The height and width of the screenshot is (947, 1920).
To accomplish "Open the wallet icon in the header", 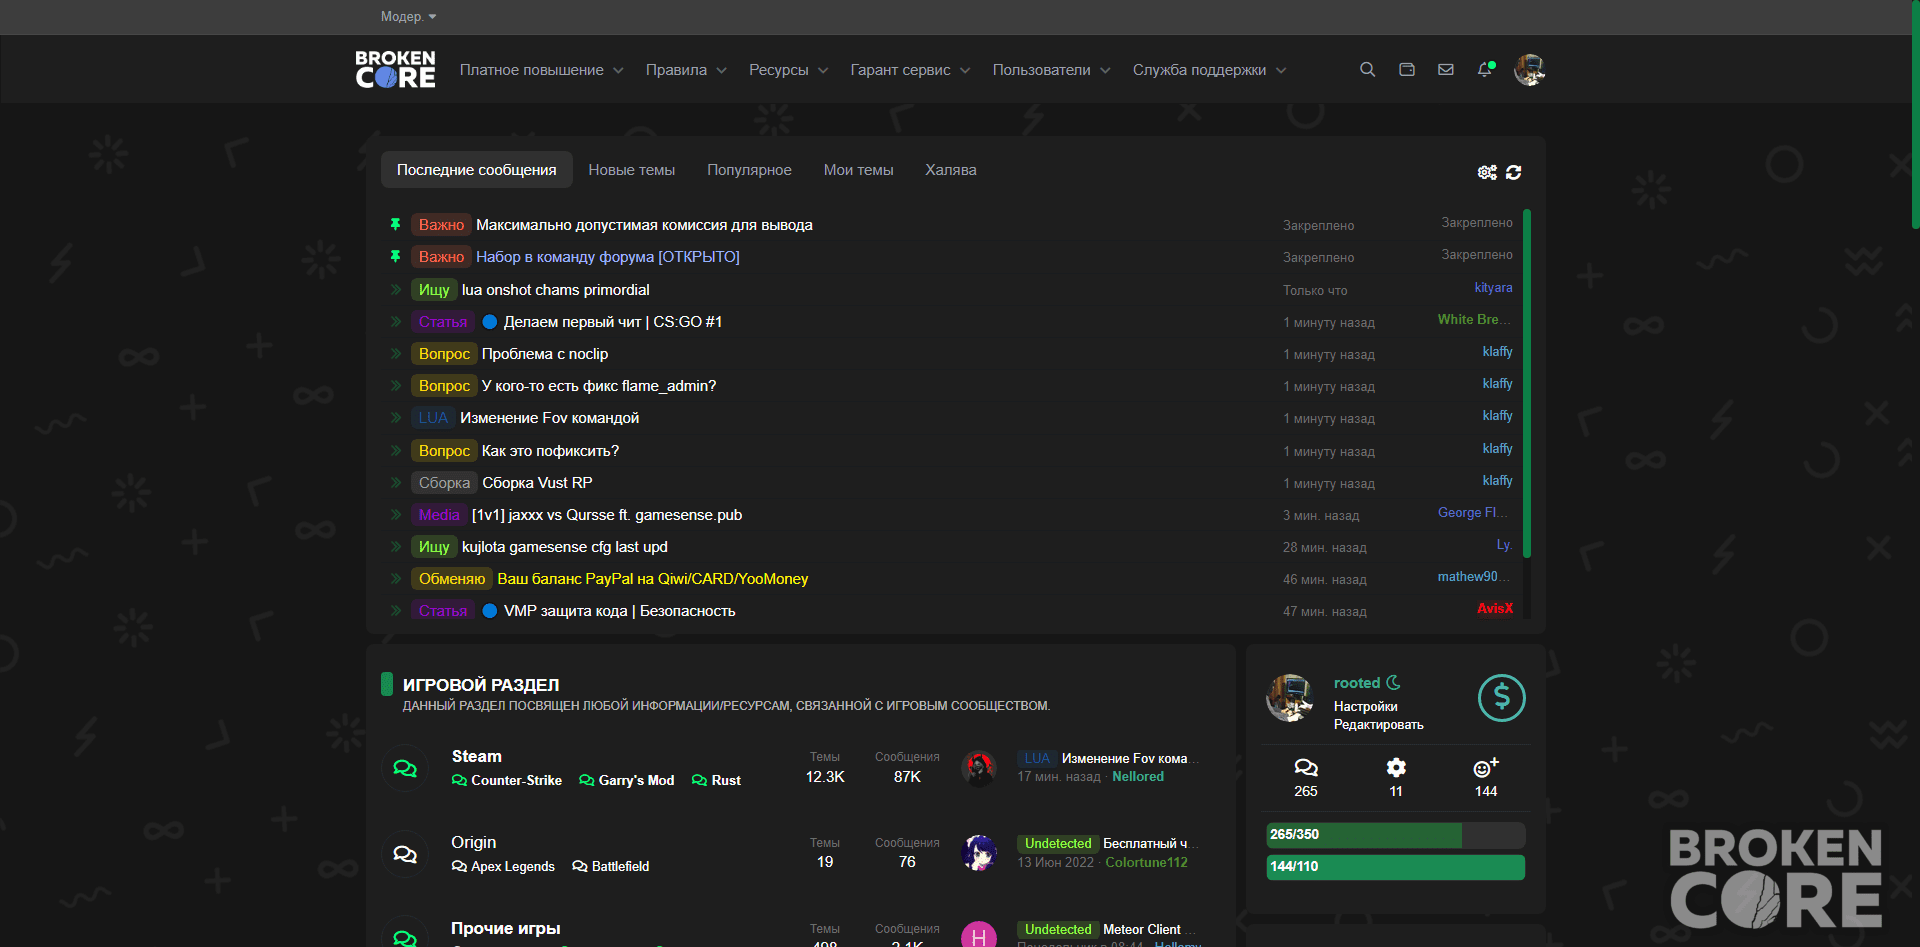I will click(x=1406, y=69).
